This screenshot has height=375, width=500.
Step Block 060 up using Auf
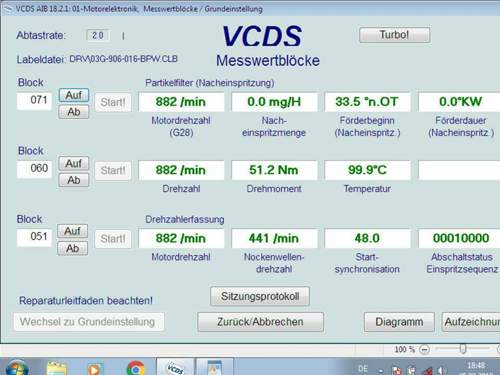coord(74,163)
